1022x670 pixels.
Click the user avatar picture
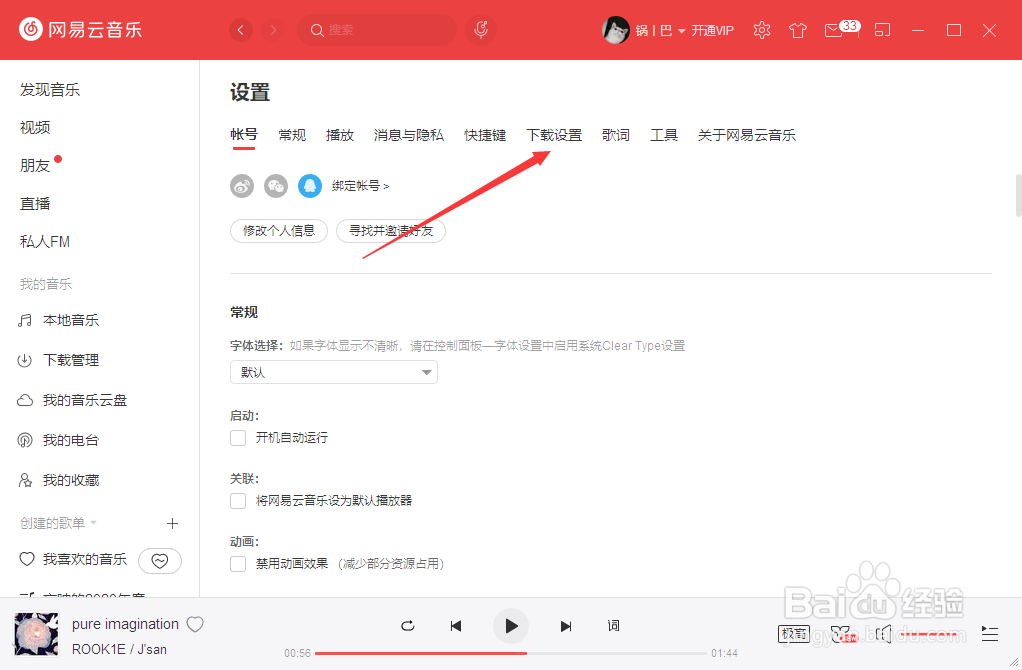615,30
